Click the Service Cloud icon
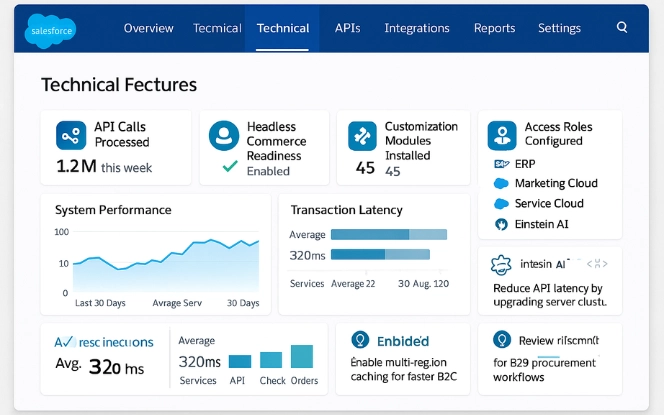 502,204
